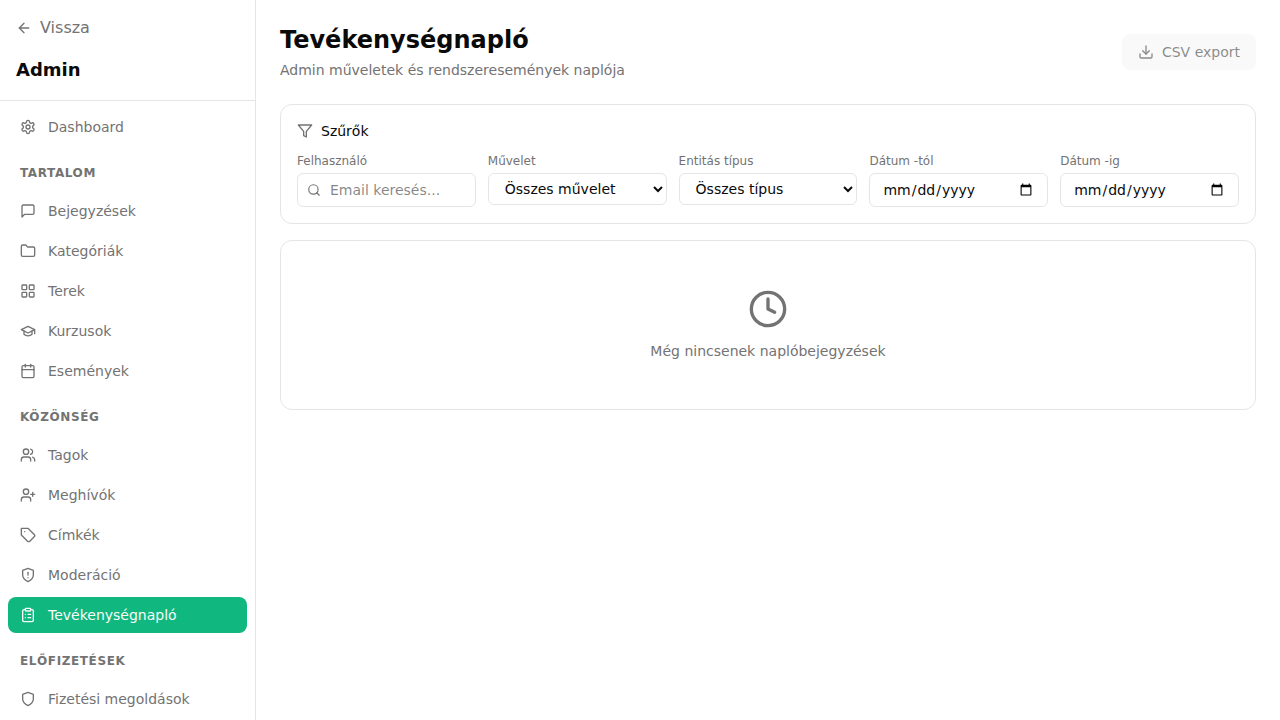This screenshot has height=720, width=1280.
Task: Select the Dashboard gauge icon
Action: pos(27,127)
